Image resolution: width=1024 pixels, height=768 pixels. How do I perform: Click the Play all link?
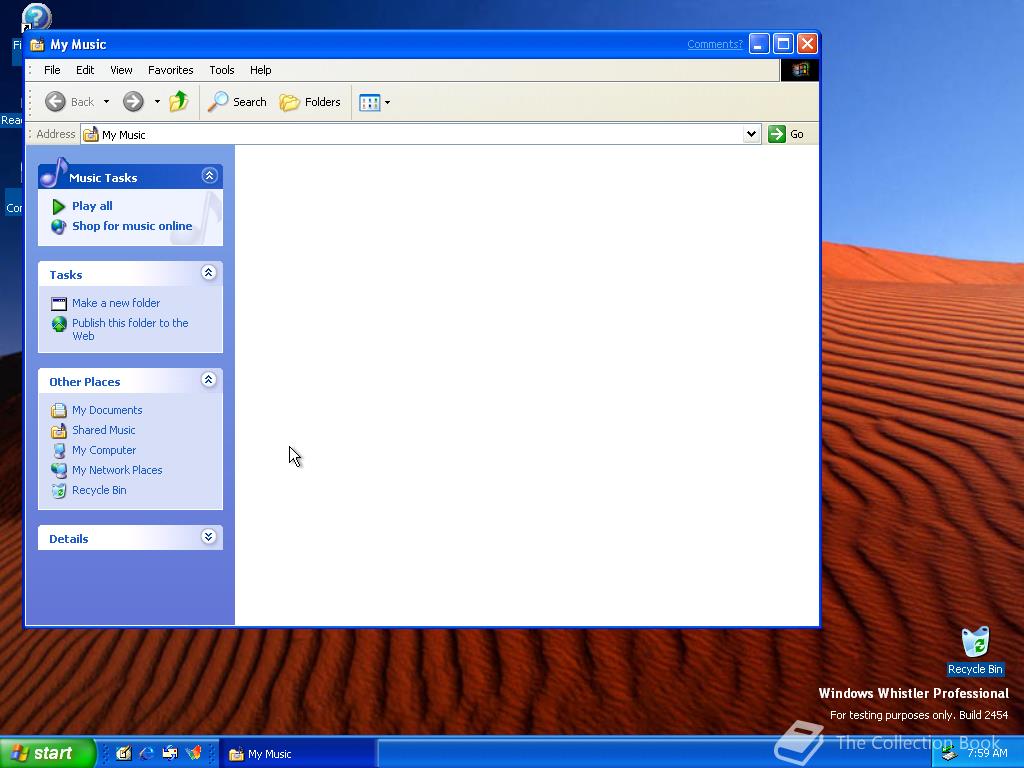coord(92,206)
